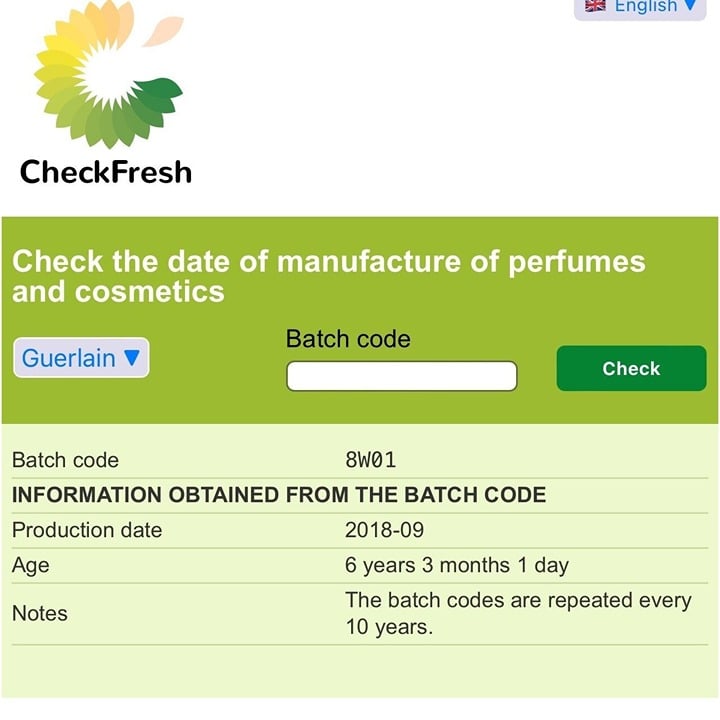Image resolution: width=720 pixels, height=720 pixels.
Task: Click the Notes row label
Action: pos(39,613)
